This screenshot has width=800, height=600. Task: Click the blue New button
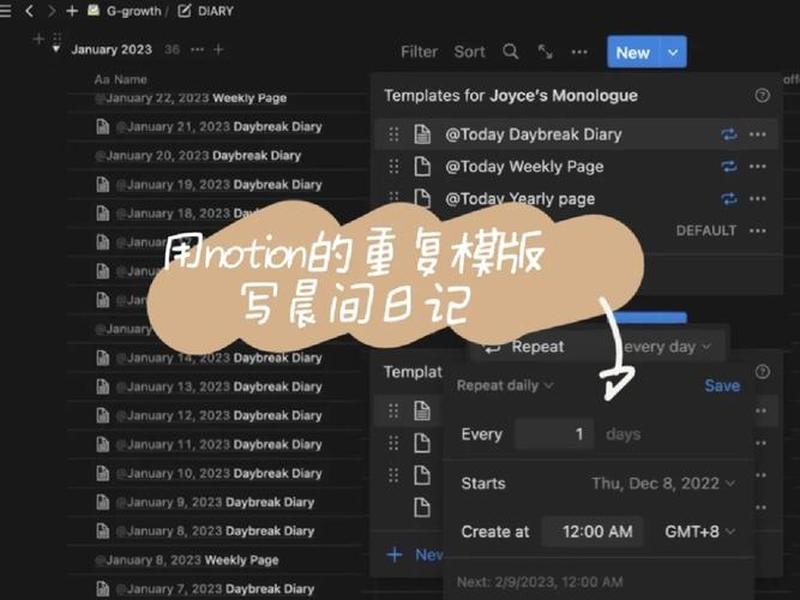[633, 52]
